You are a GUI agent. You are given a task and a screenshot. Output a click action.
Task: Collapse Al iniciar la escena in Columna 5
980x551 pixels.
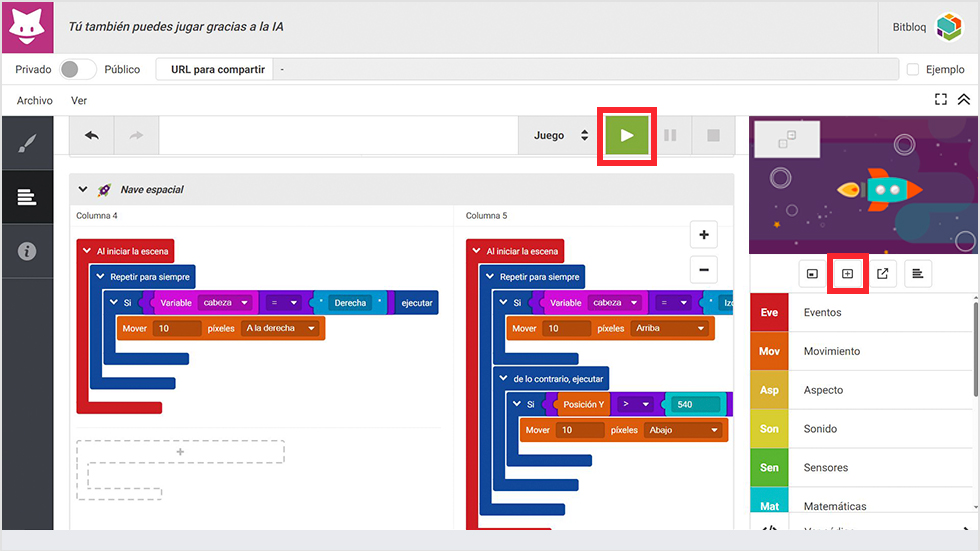(476, 251)
